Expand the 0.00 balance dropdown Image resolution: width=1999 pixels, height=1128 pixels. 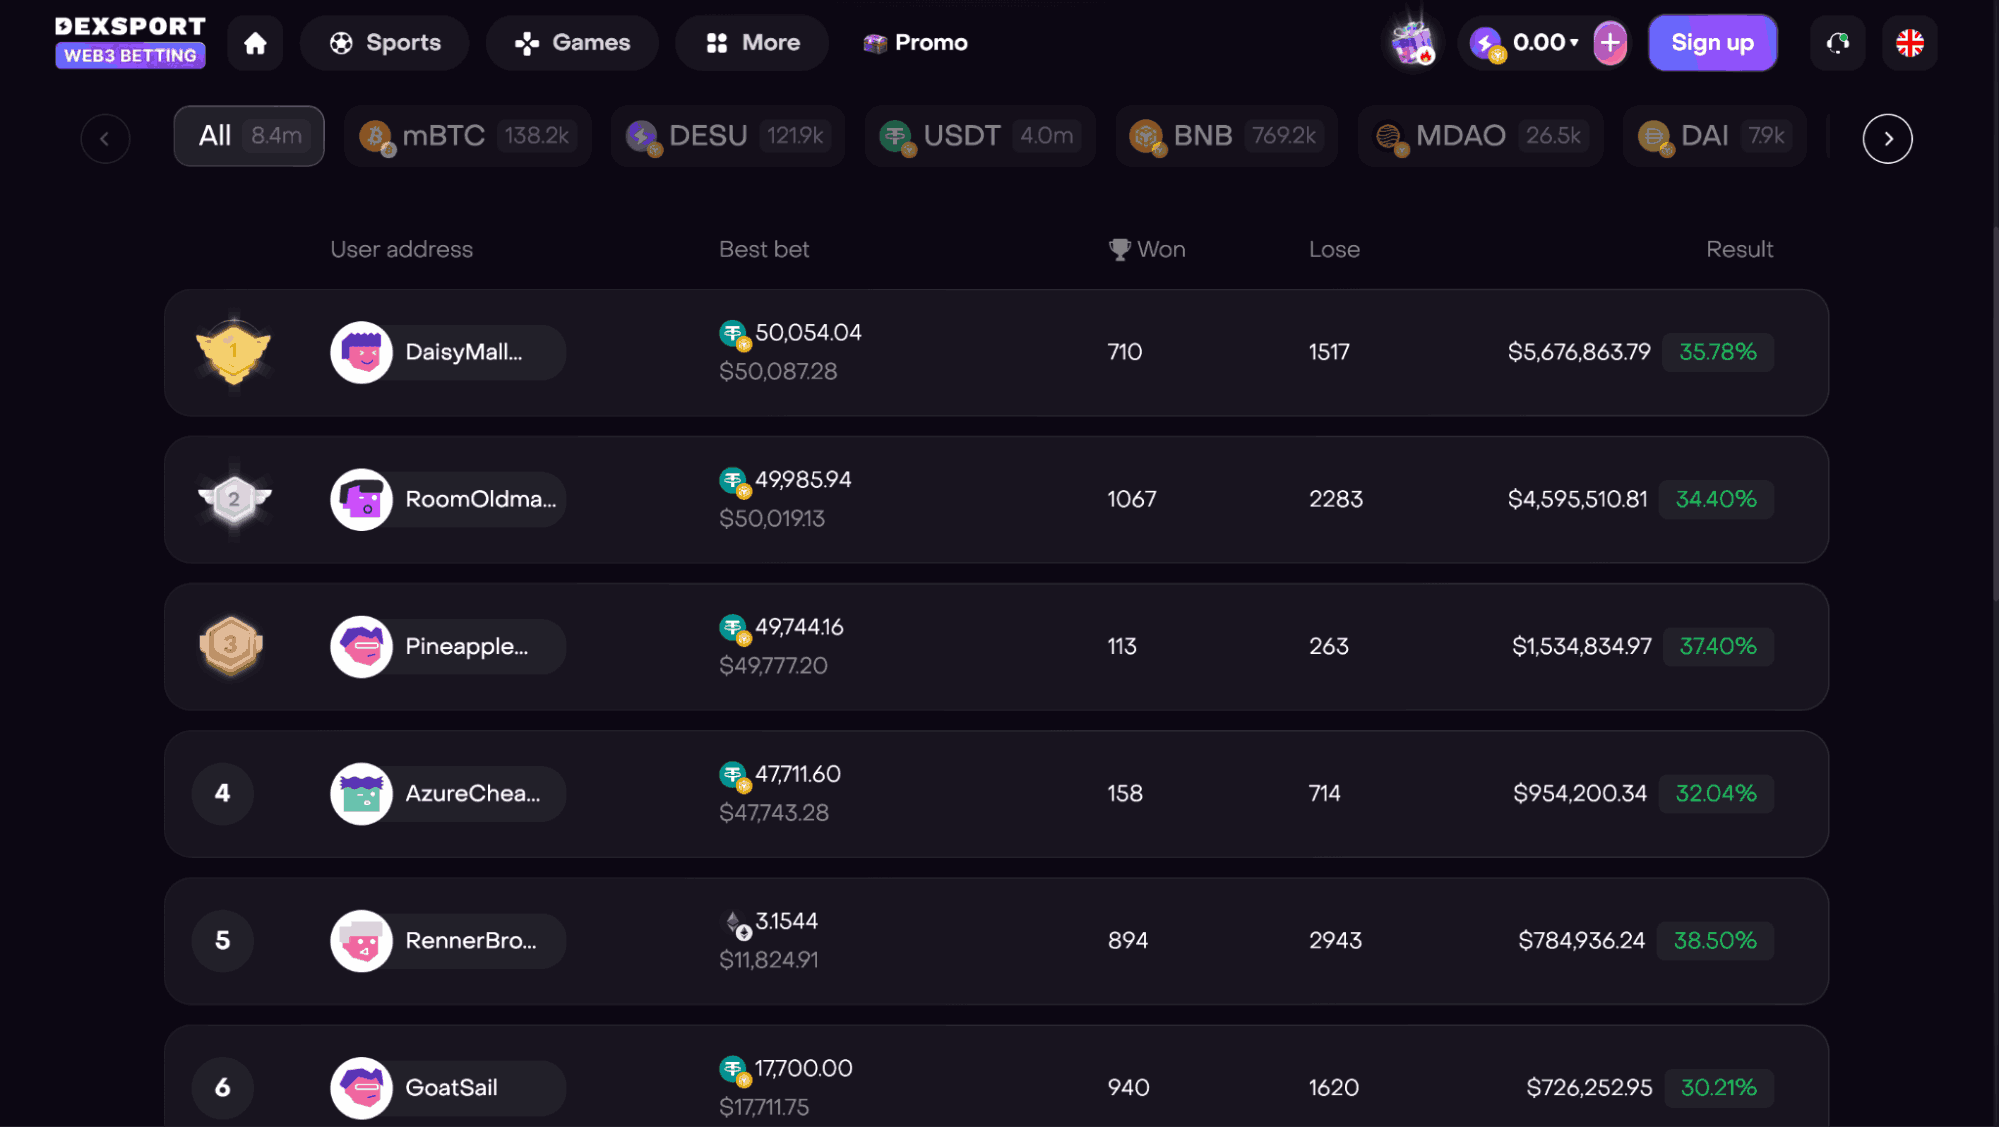[1544, 43]
